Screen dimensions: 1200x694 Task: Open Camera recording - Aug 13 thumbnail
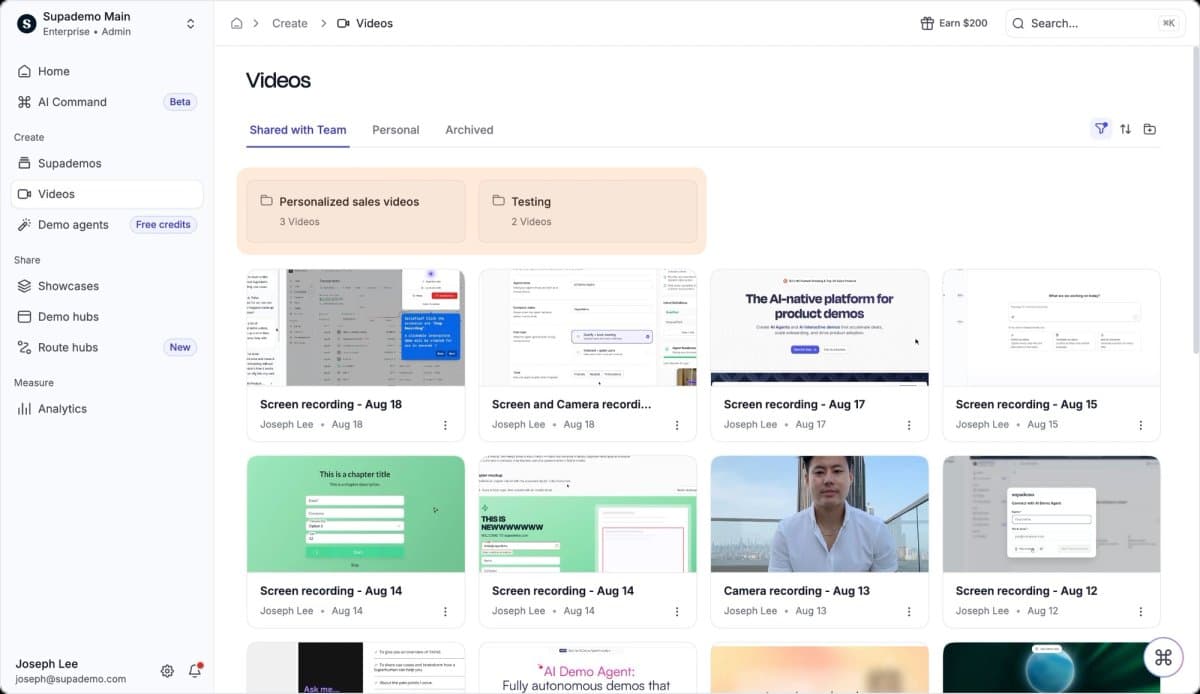[819, 514]
